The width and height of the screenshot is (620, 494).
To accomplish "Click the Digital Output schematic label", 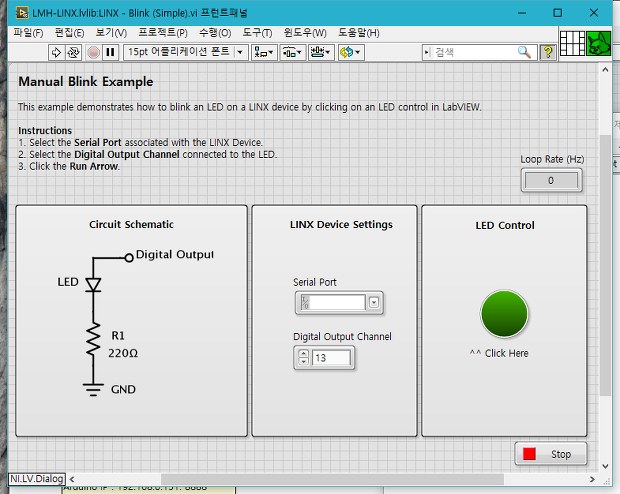I will pyautogui.click(x=174, y=254).
